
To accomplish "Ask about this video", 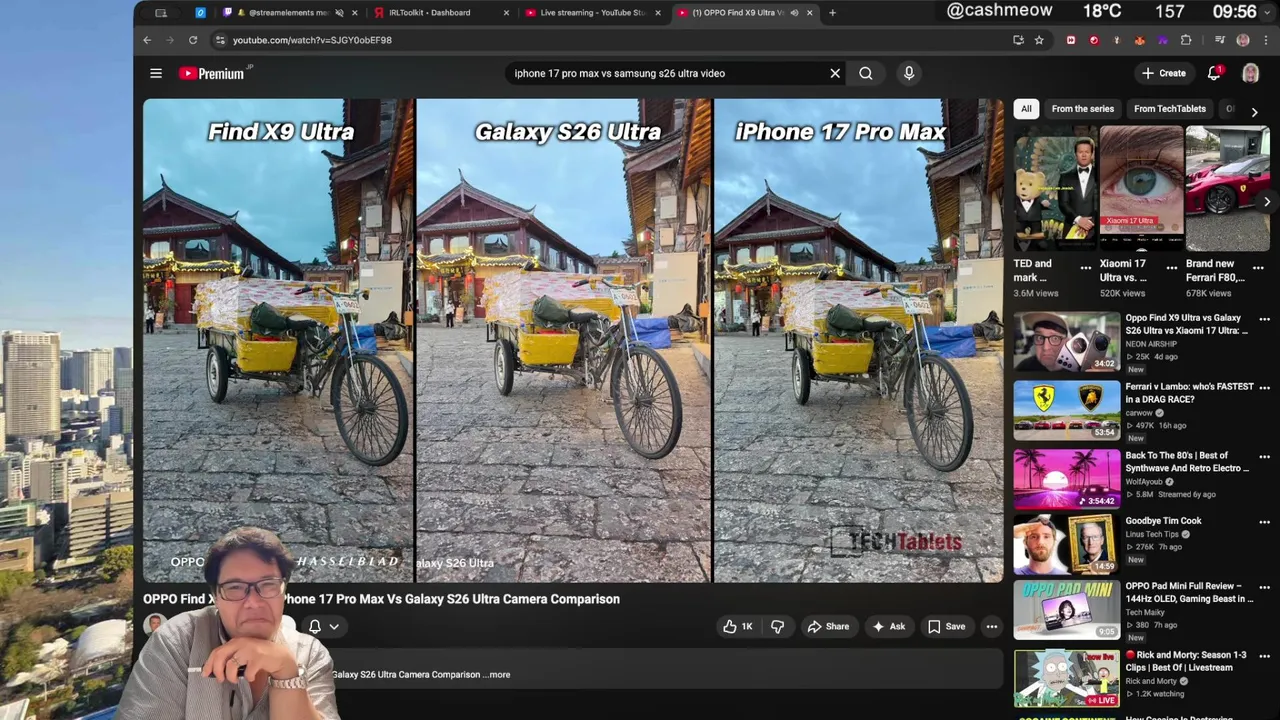I will pos(889,627).
